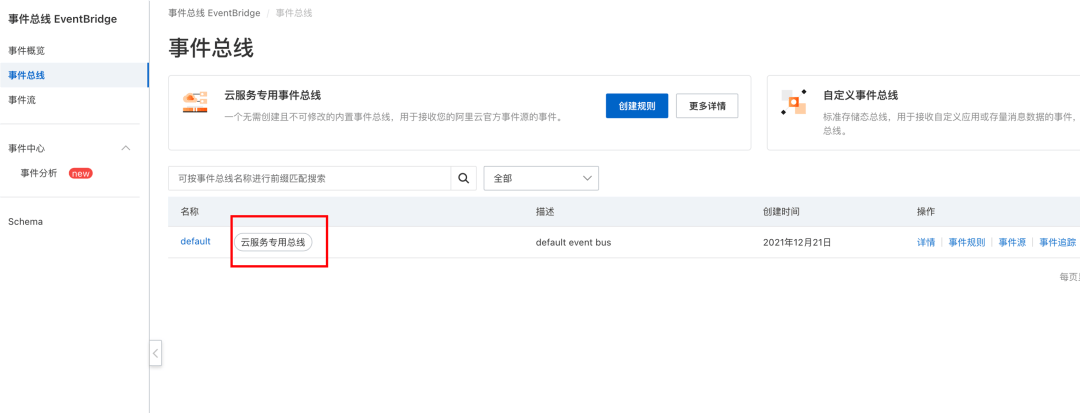This screenshot has height=413, width=1080.
Task: Click the search magnifier icon
Action: [x=464, y=178]
